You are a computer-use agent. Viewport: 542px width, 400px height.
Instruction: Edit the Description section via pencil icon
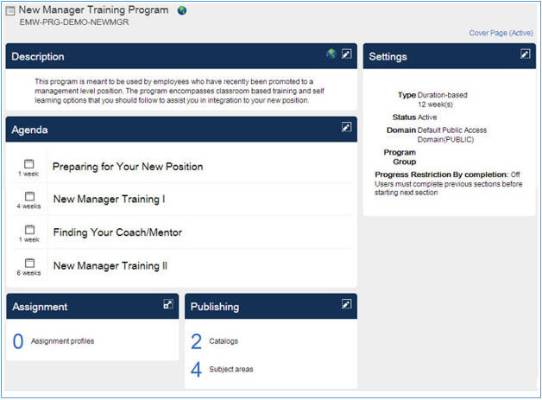coord(346,54)
